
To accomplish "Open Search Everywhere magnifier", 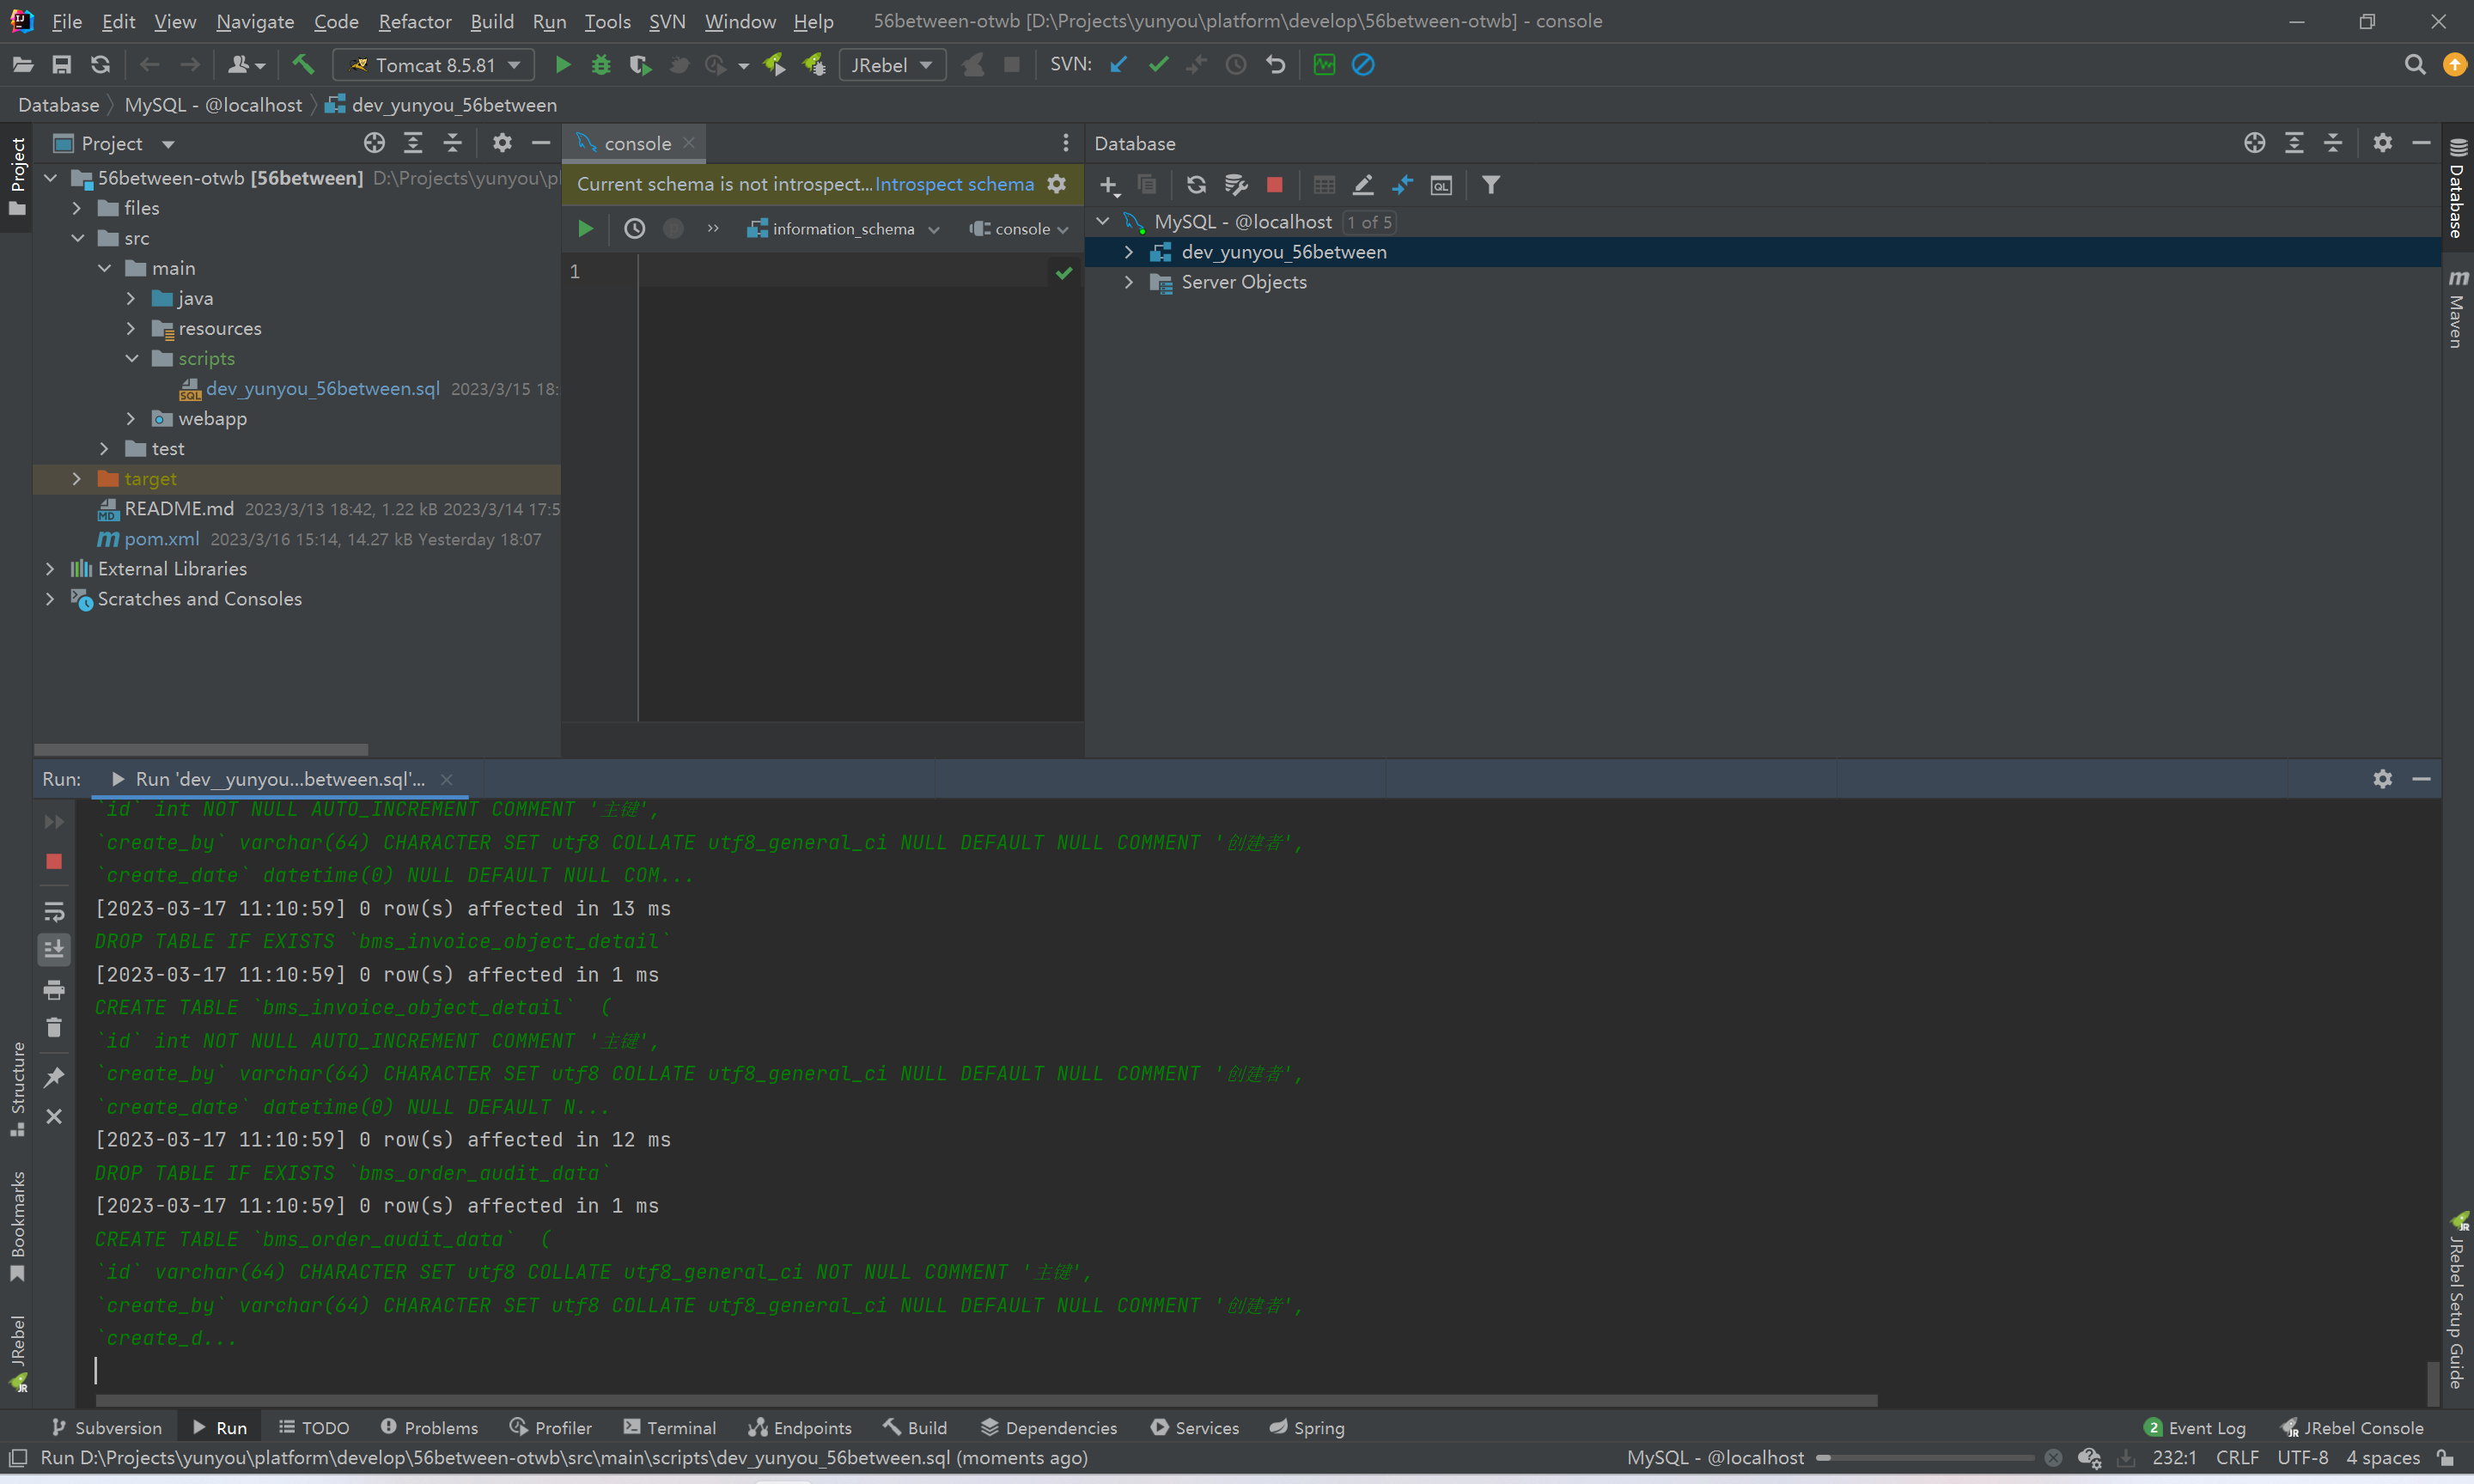I will [x=2414, y=65].
